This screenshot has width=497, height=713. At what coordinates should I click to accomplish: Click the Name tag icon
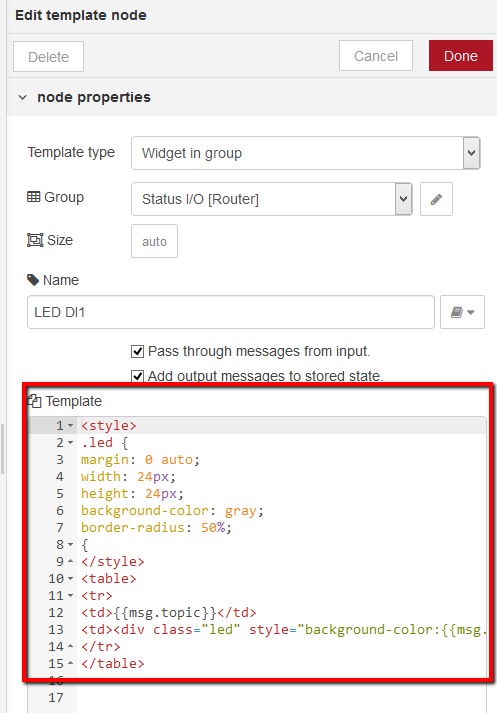coord(33,280)
